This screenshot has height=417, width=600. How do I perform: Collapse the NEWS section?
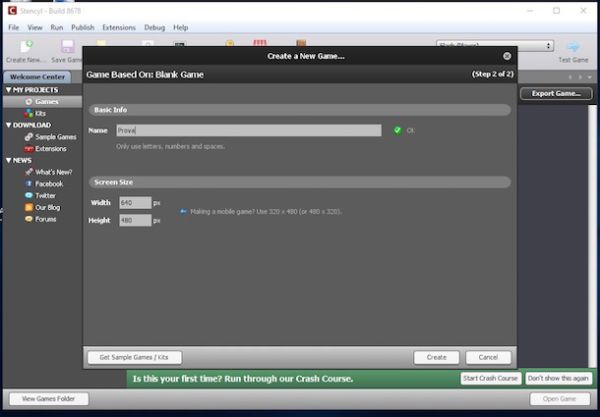8,160
